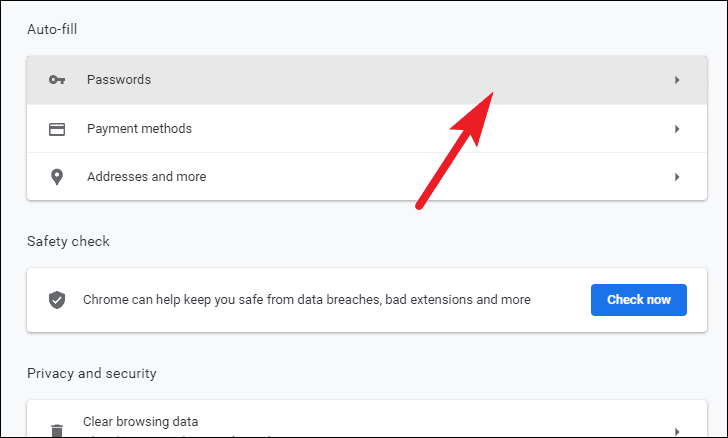Click the trash bin icon for Clear browsing data
This screenshot has width=728, height=438.
click(x=57, y=431)
